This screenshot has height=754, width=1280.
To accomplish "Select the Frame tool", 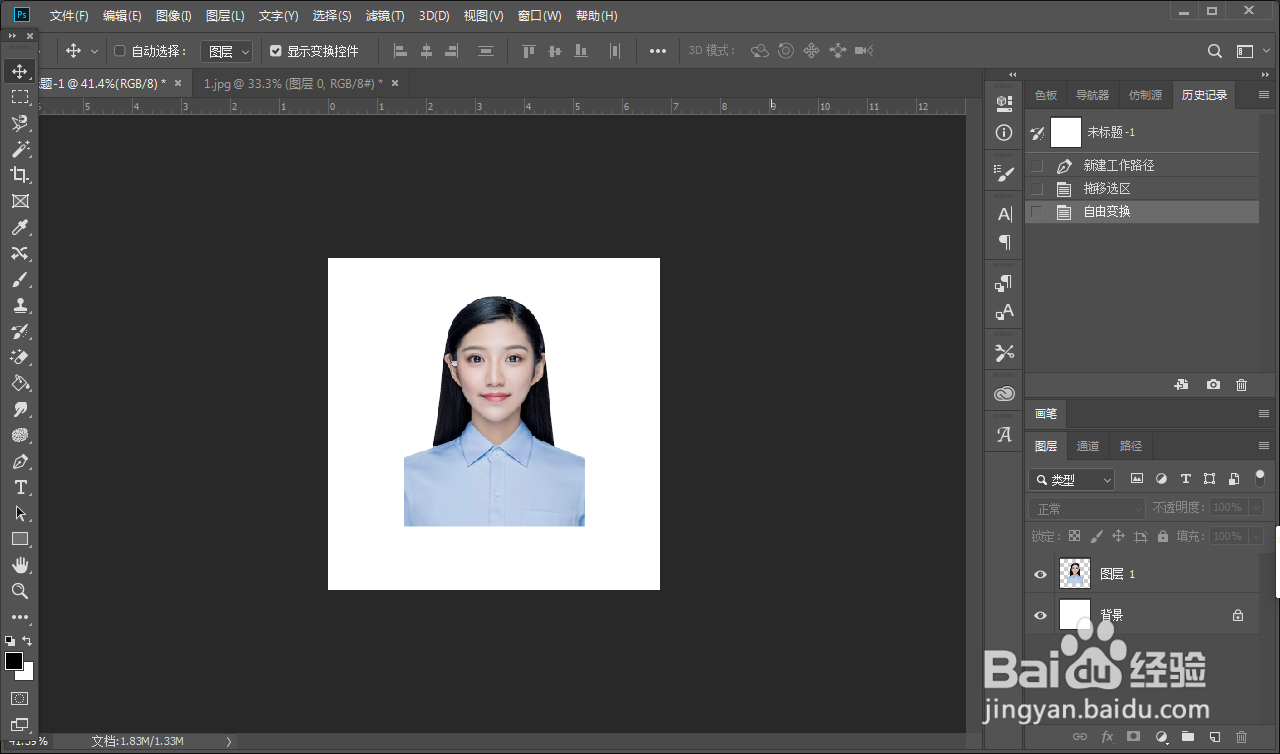I will click(x=20, y=201).
